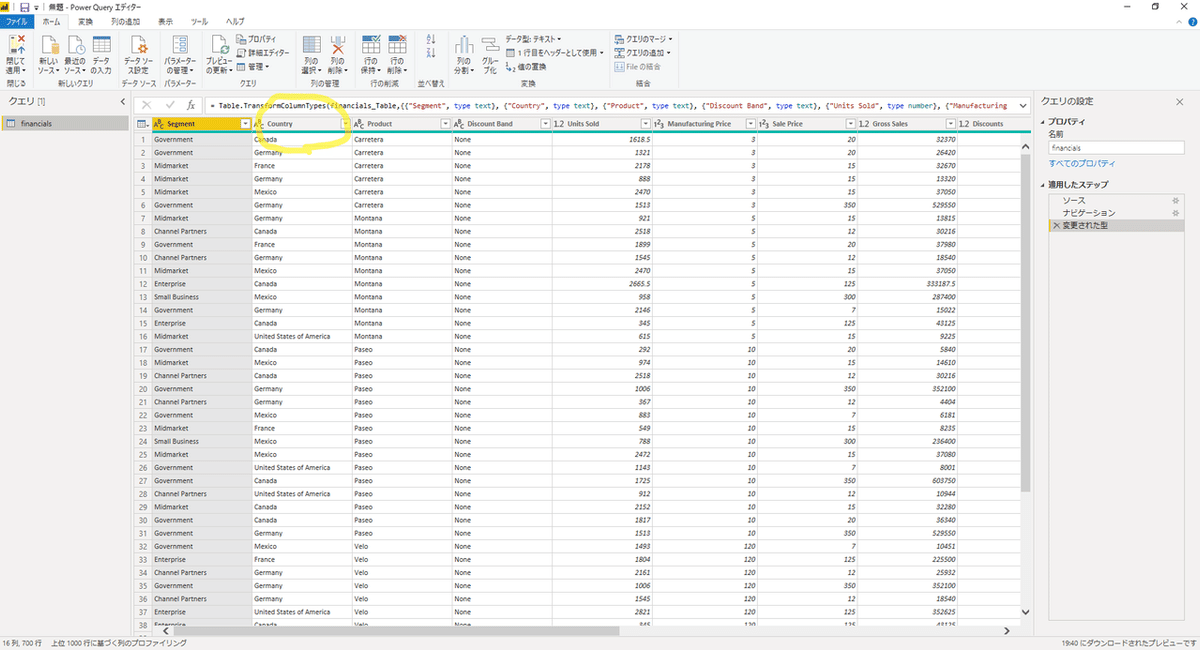Switch to the ツール tab

pyautogui.click(x=200, y=21)
